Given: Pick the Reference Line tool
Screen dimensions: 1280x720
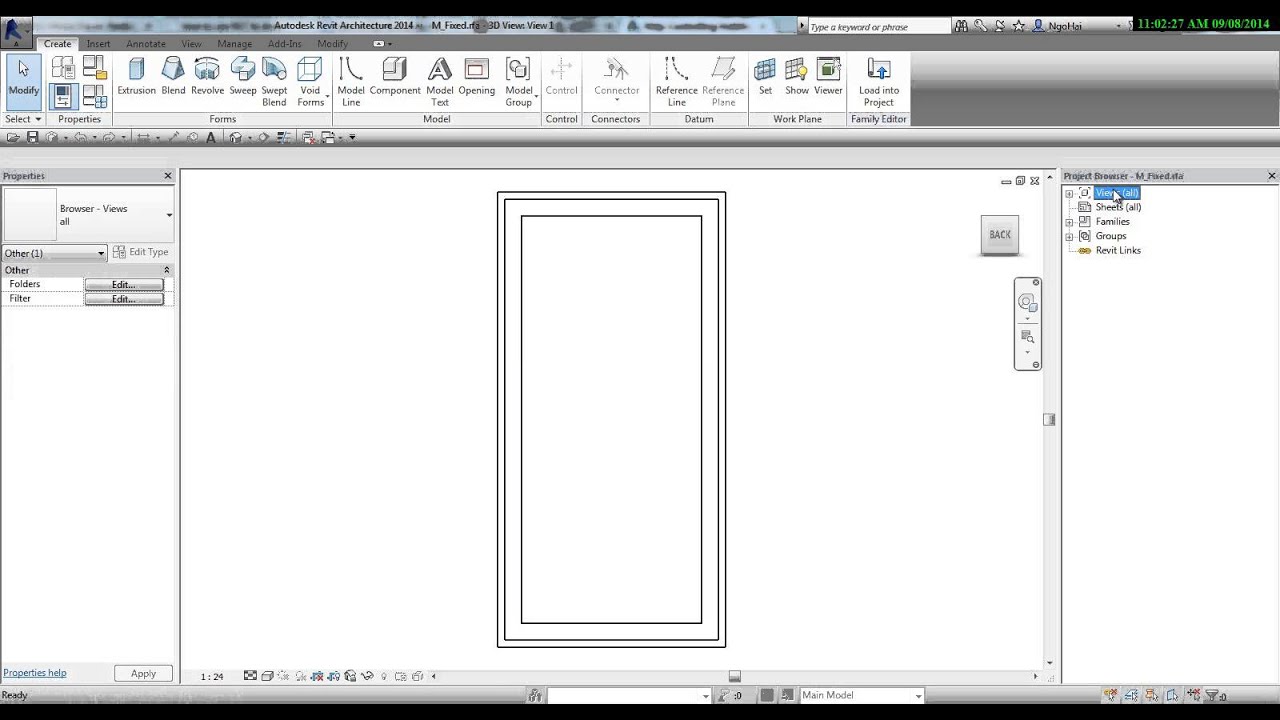Looking at the screenshot, I should pyautogui.click(x=677, y=82).
